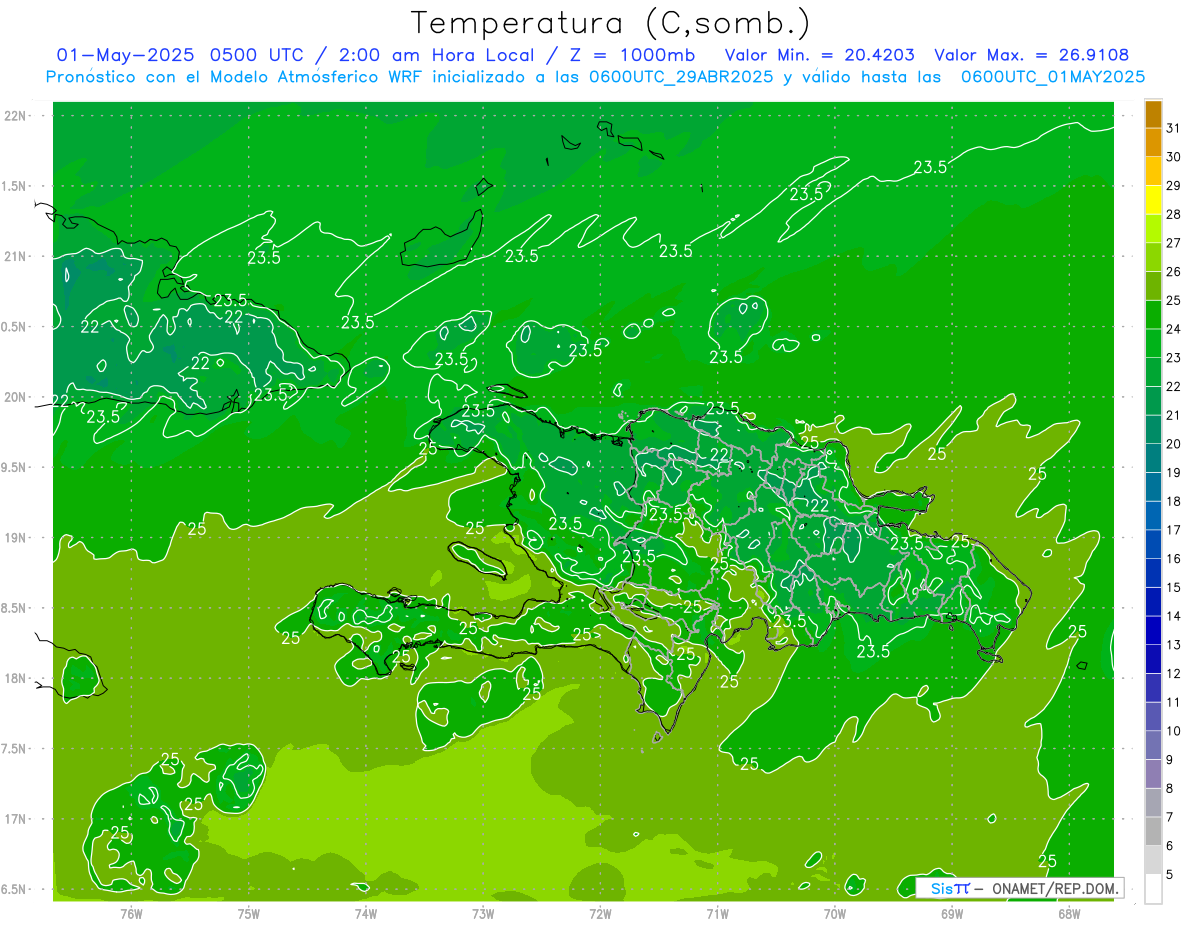Click the '76W' longitude axis label
This screenshot has width=1200, height=927.
coord(131,914)
